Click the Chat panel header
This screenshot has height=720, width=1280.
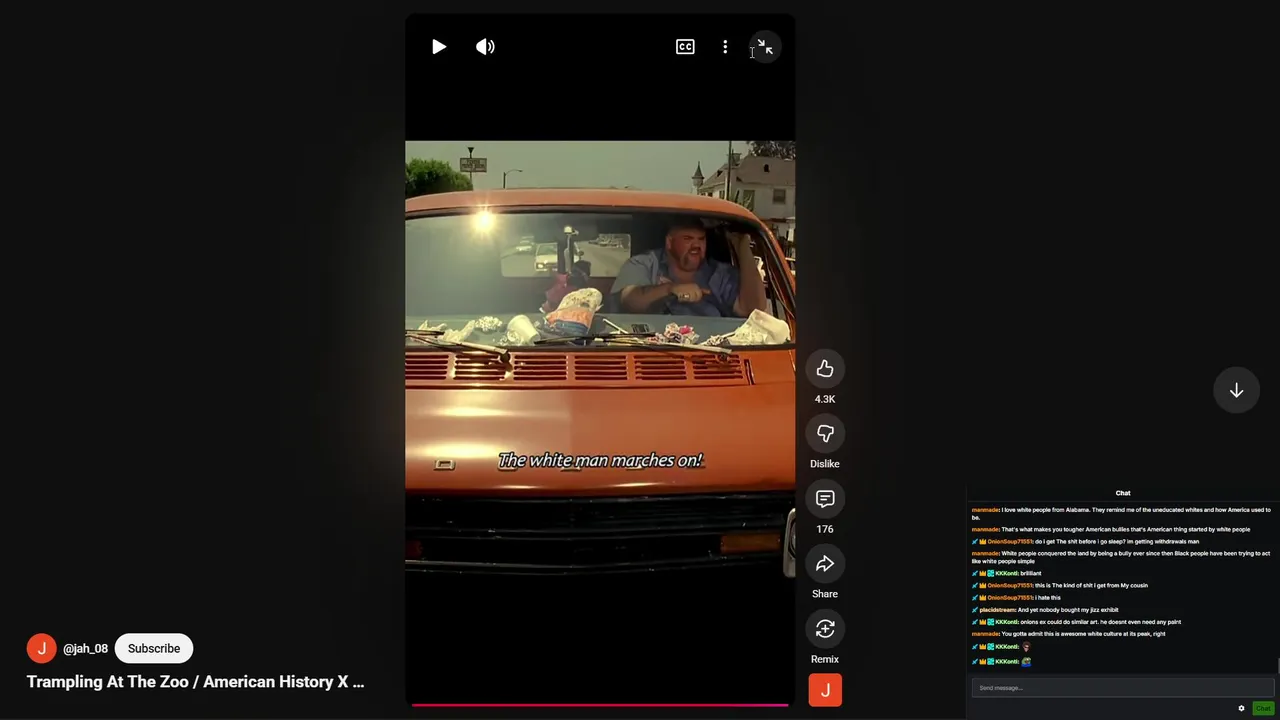point(1123,493)
